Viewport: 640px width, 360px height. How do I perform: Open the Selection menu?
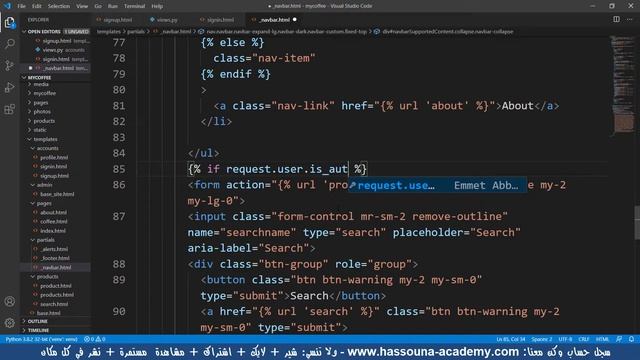pos(59,6)
